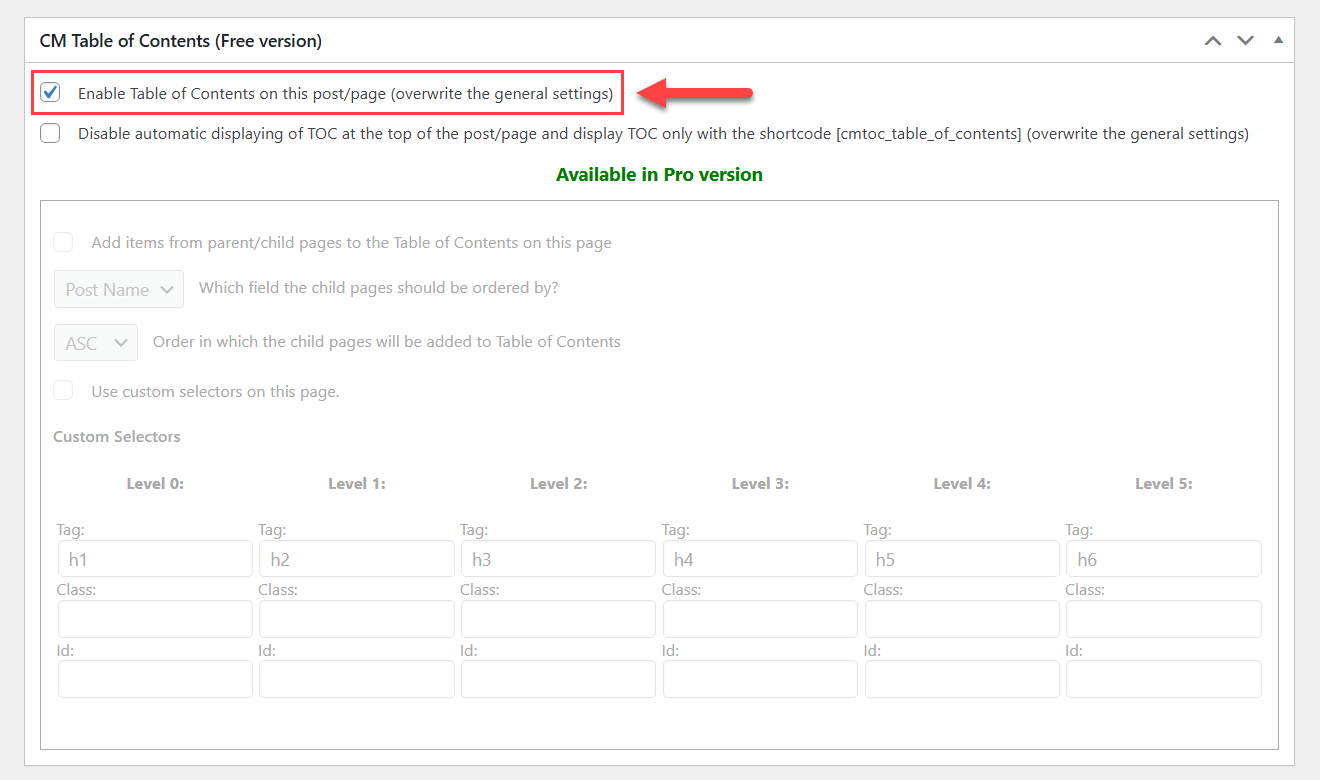
Task: Focus the Level 3 Id input field
Action: (760, 679)
